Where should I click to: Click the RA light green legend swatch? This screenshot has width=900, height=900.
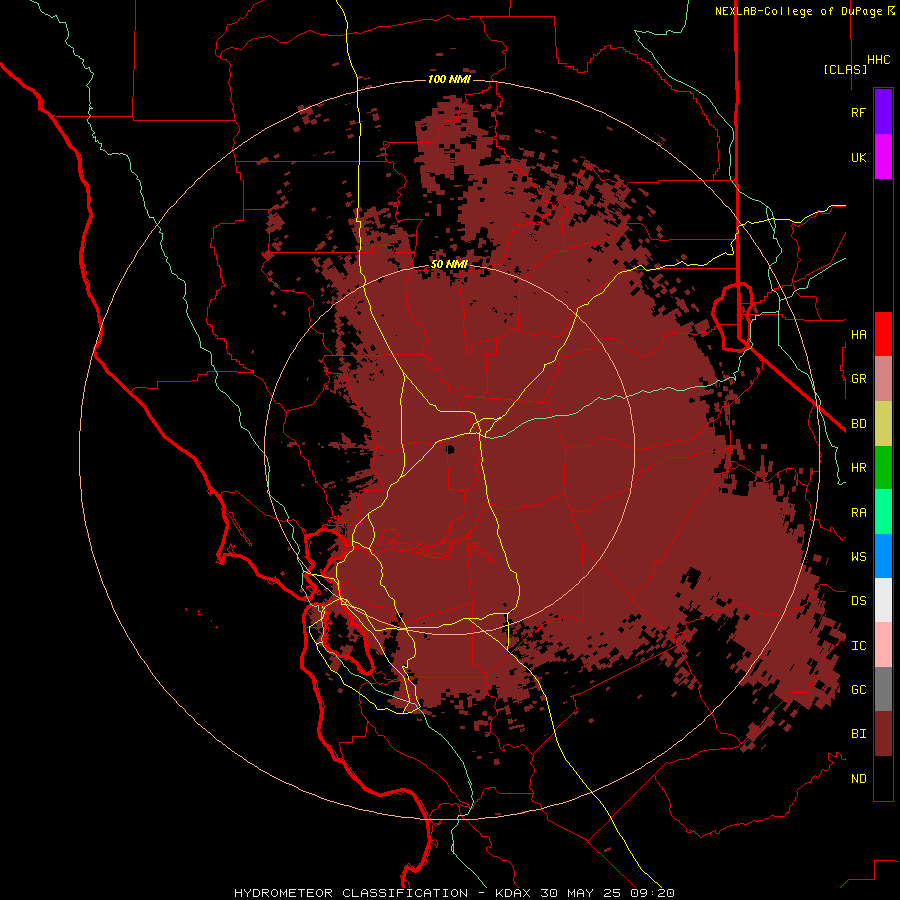[883, 512]
